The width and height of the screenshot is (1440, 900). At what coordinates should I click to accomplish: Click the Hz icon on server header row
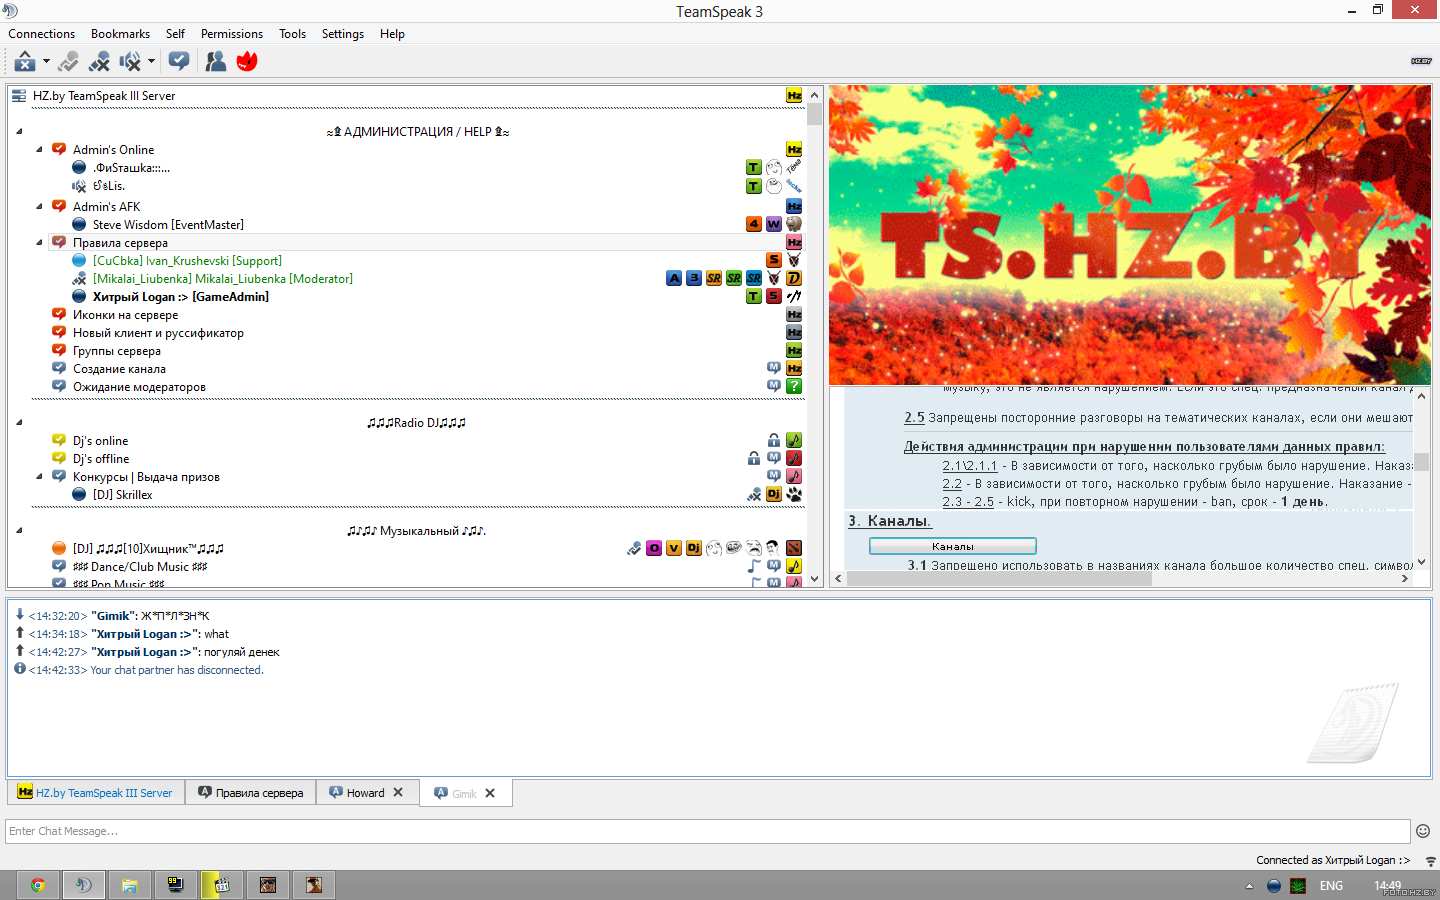click(x=794, y=96)
